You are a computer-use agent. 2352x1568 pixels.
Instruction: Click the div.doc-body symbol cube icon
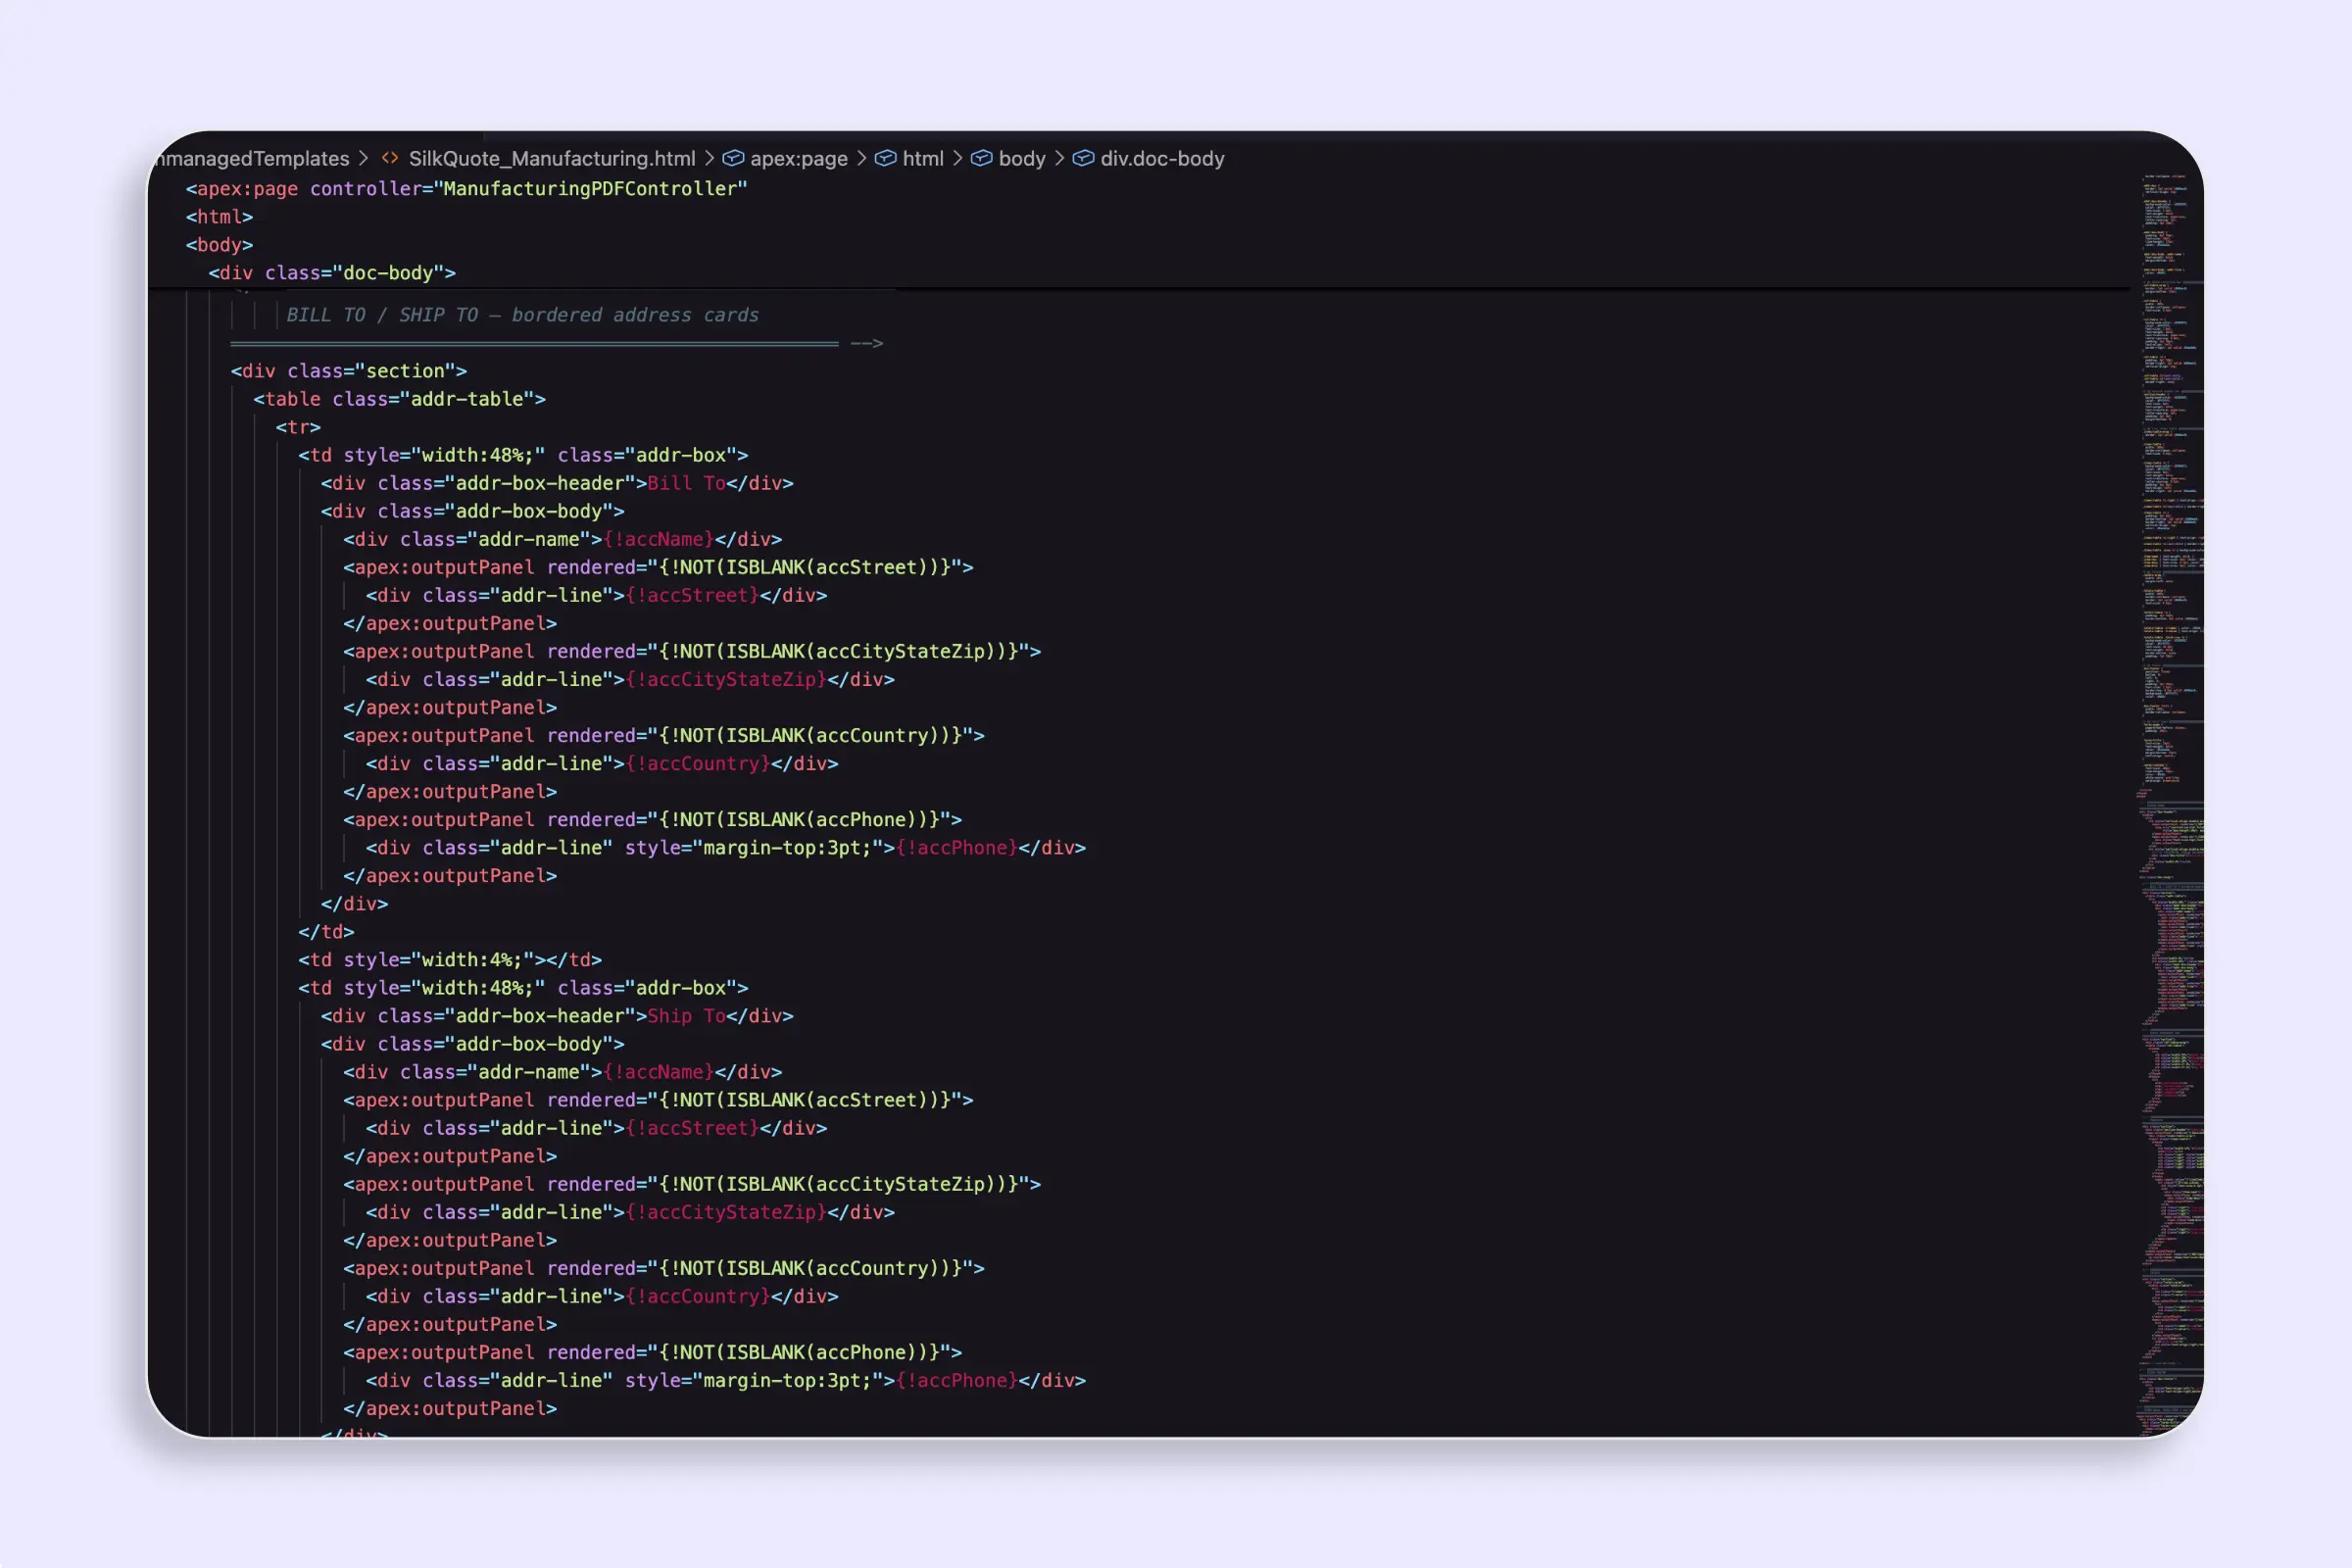[1083, 158]
